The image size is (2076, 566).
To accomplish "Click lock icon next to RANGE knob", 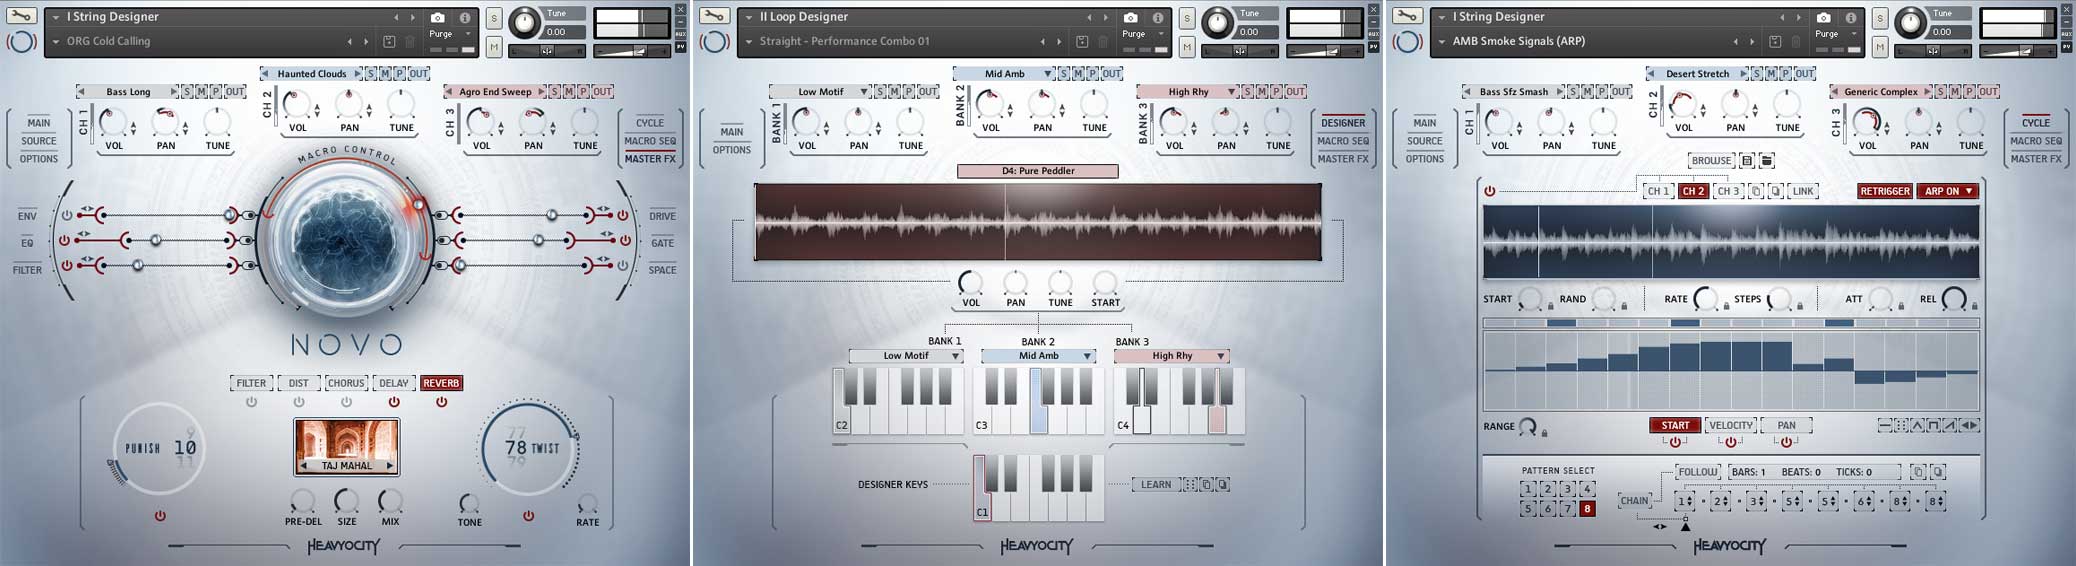I will point(1544,433).
